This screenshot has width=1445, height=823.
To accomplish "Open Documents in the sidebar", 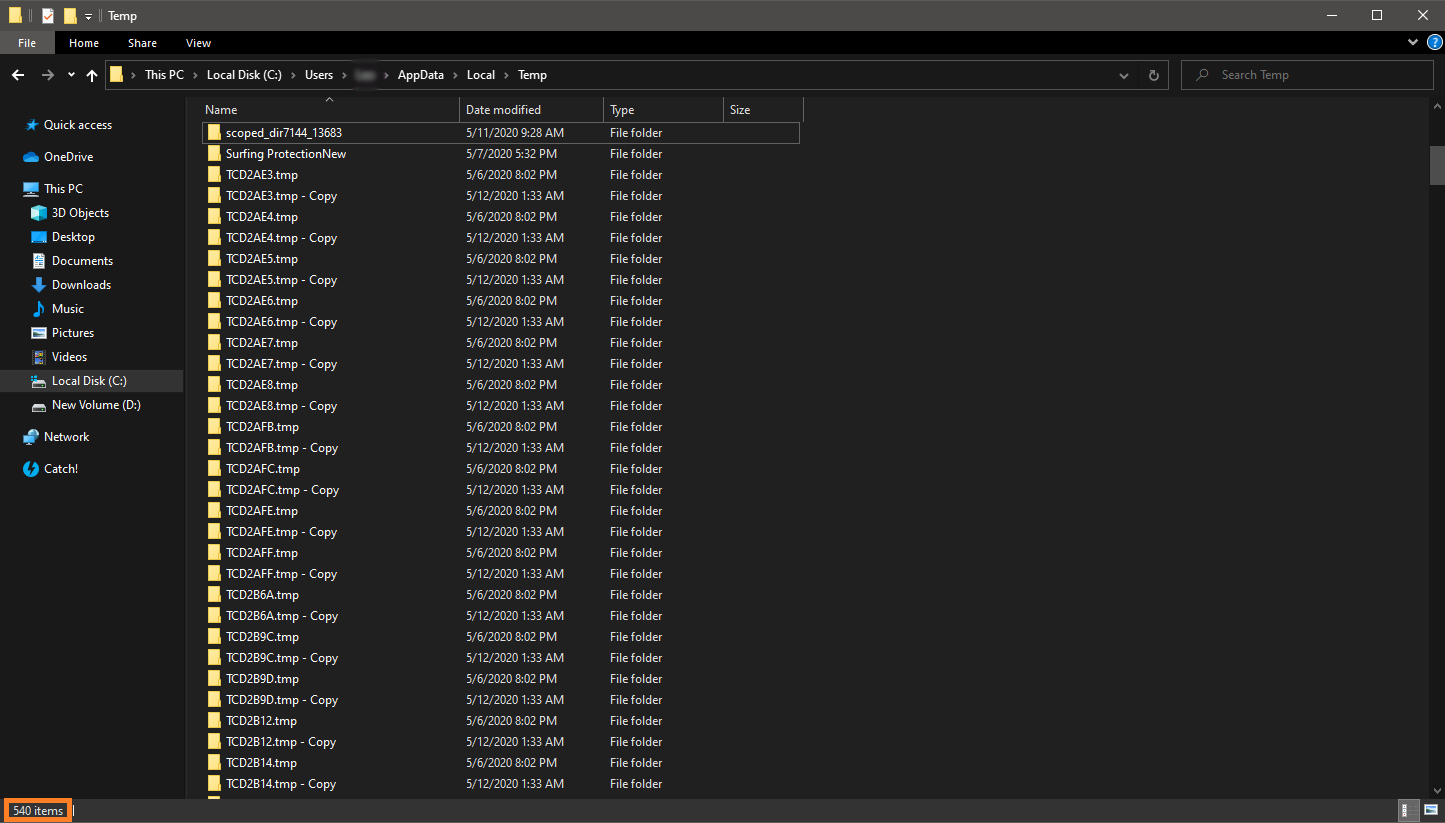I will [x=82, y=261].
